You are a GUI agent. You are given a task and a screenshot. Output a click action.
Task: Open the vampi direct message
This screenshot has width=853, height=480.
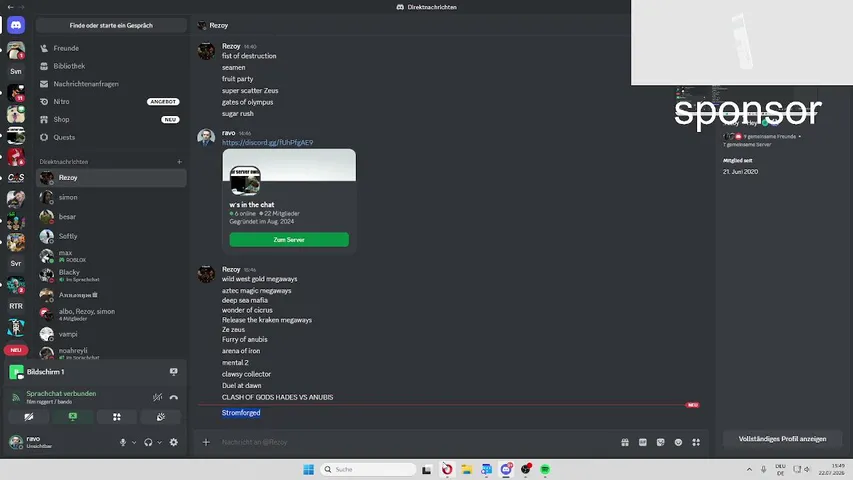pos(111,334)
